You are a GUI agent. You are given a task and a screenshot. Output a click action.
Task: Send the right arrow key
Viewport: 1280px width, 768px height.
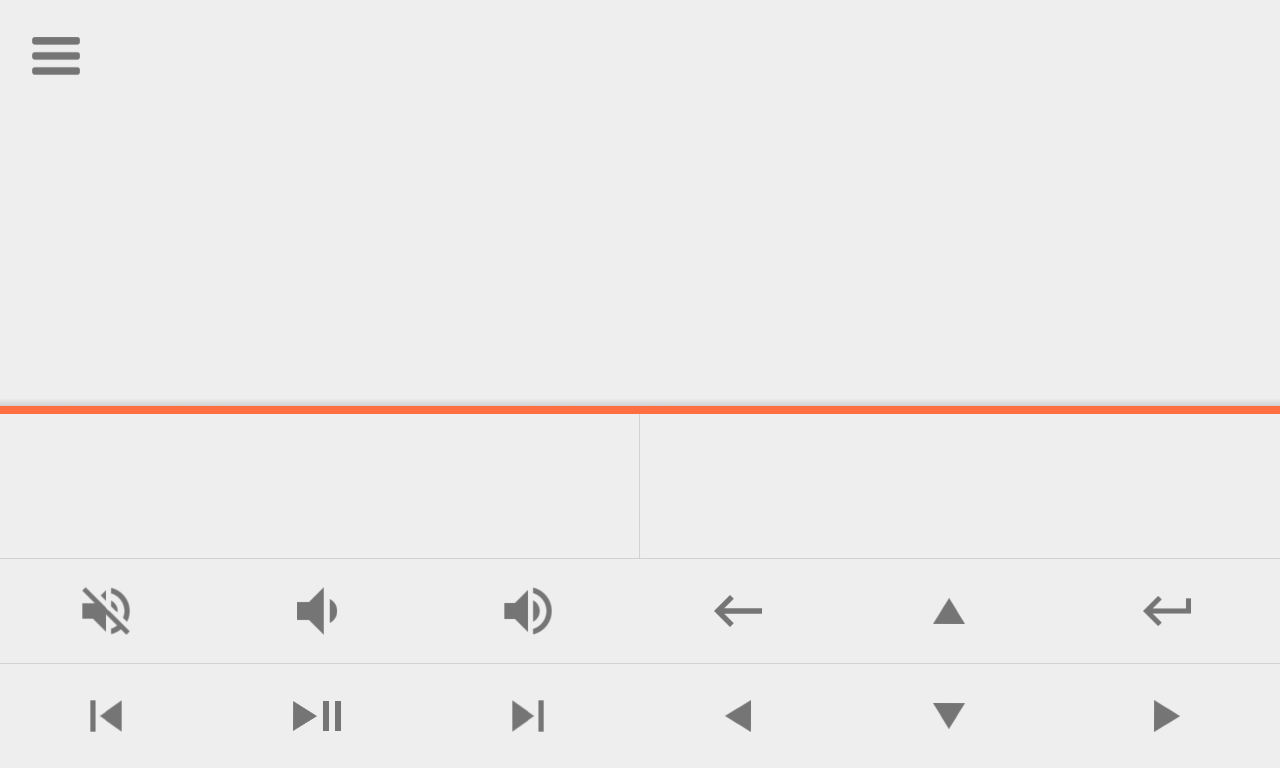click(x=1167, y=716)
